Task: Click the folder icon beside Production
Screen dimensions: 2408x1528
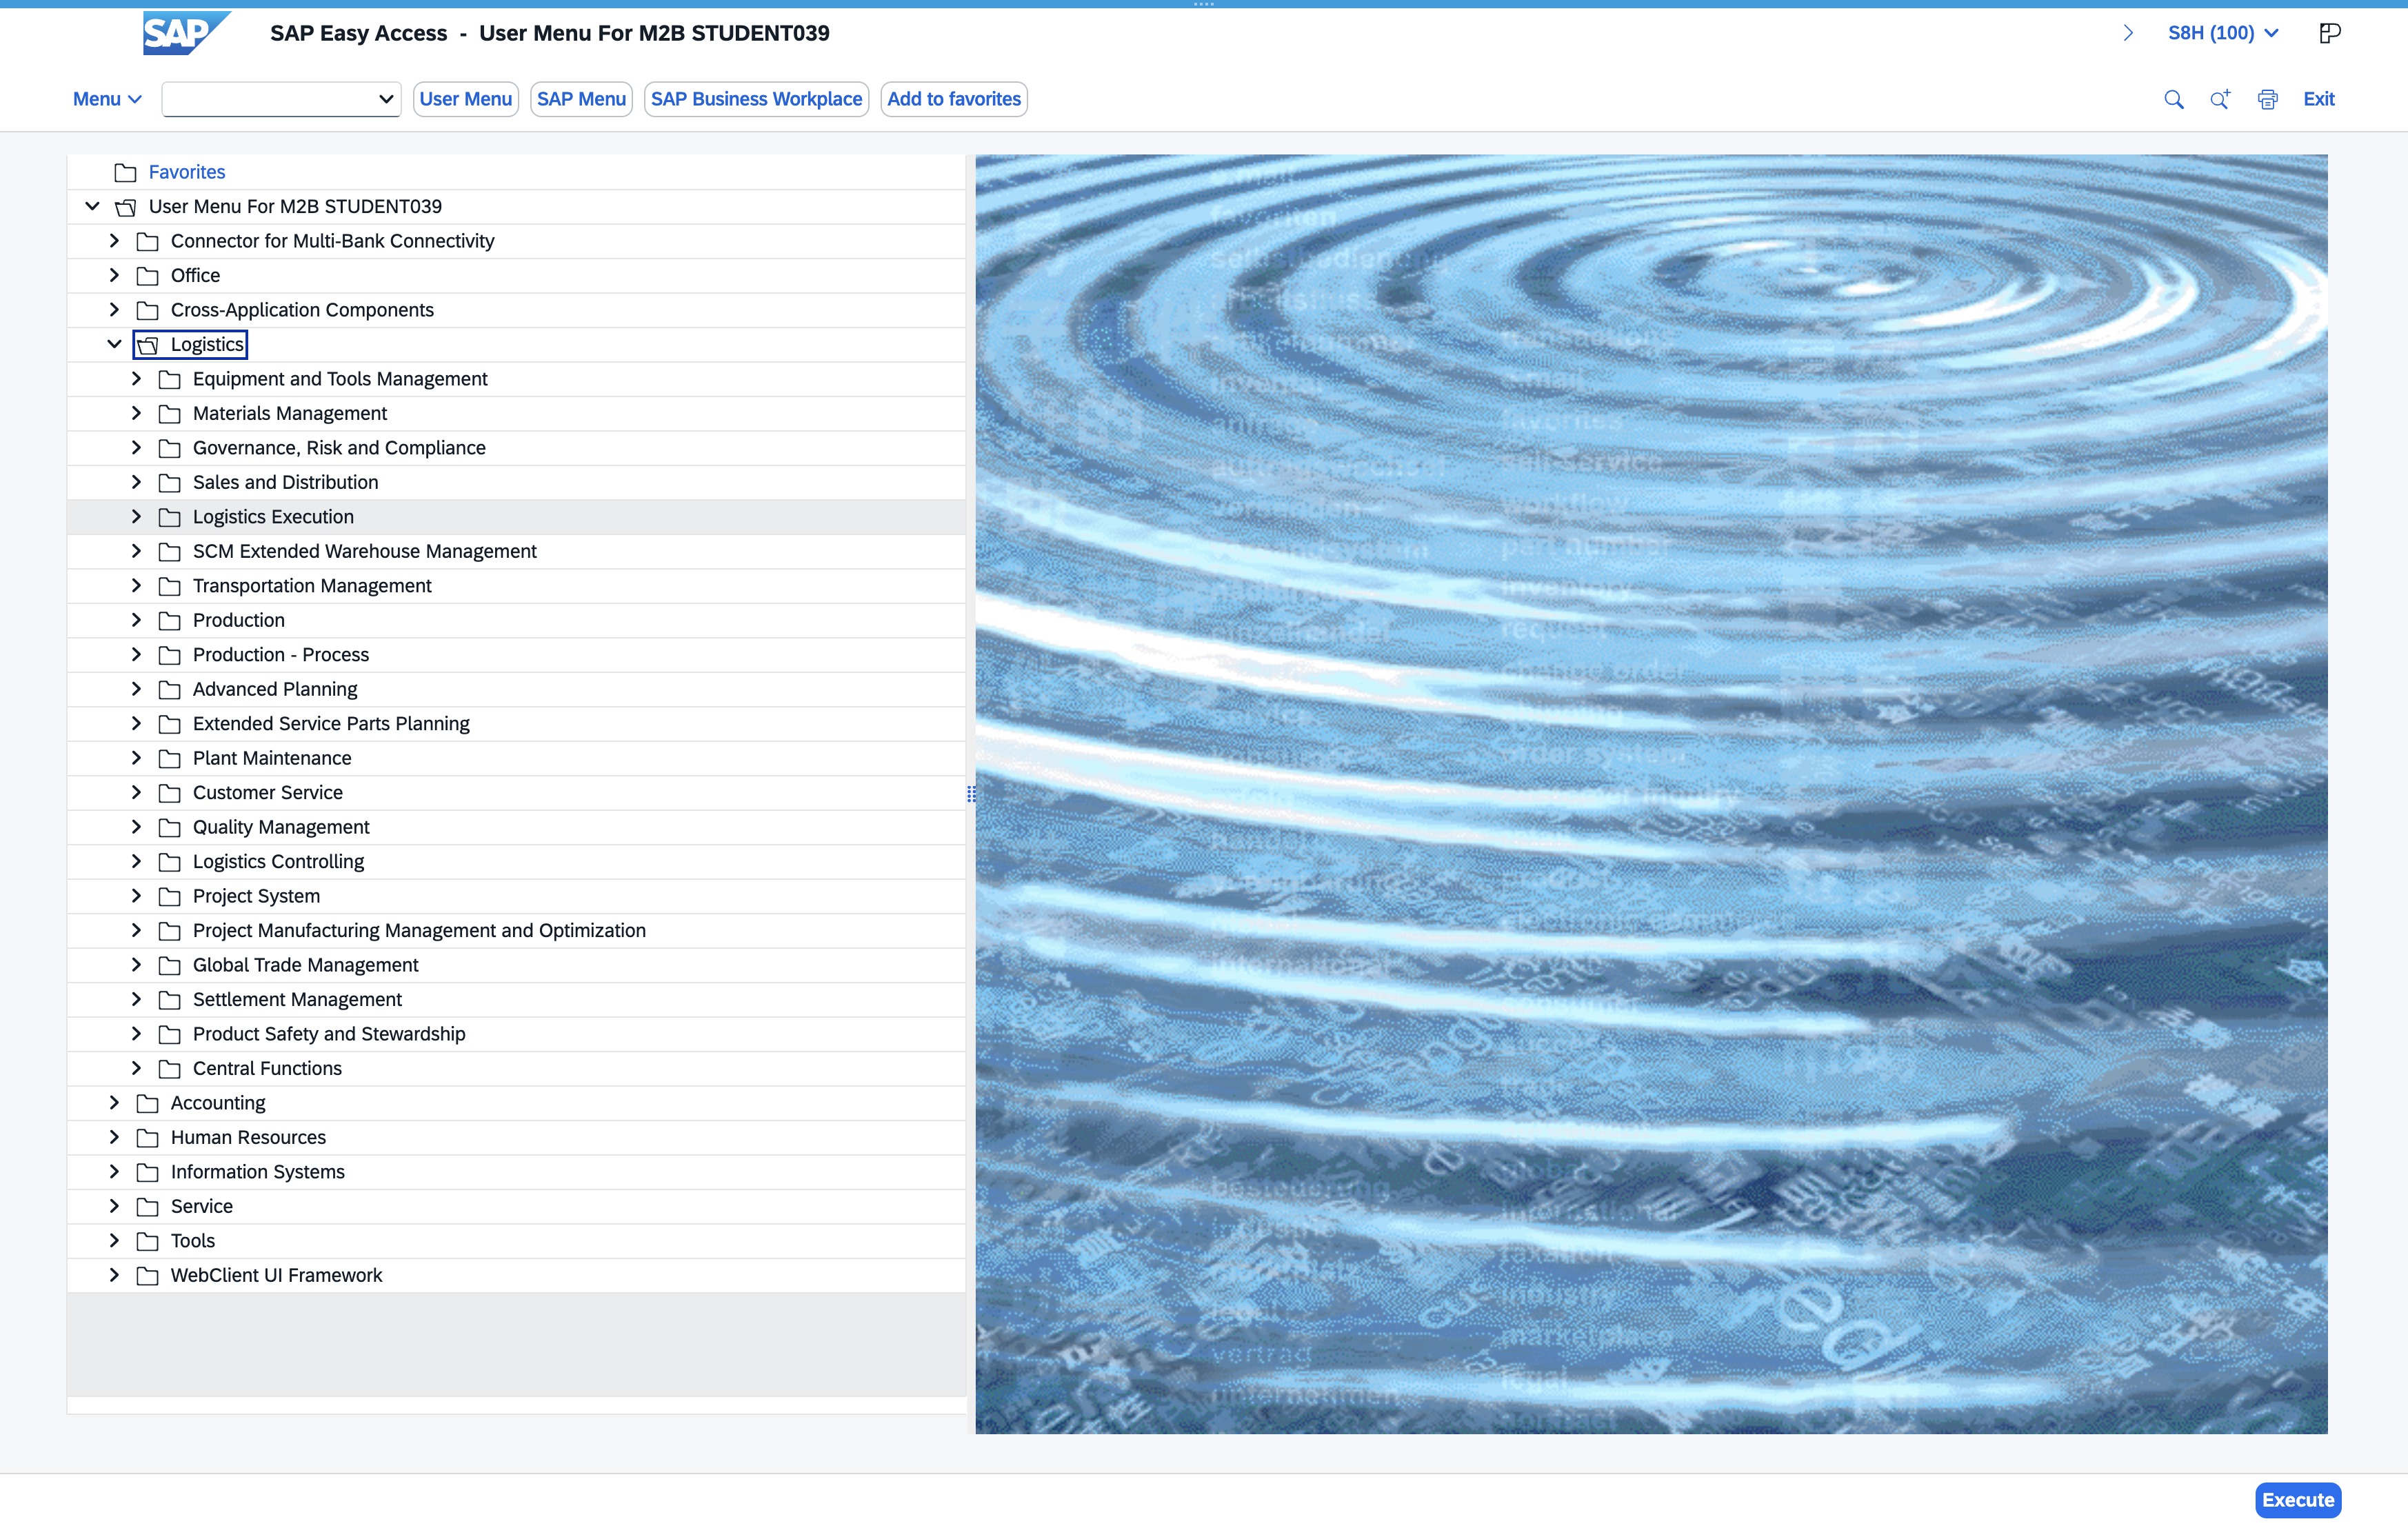Action: (x=170, y=621)
